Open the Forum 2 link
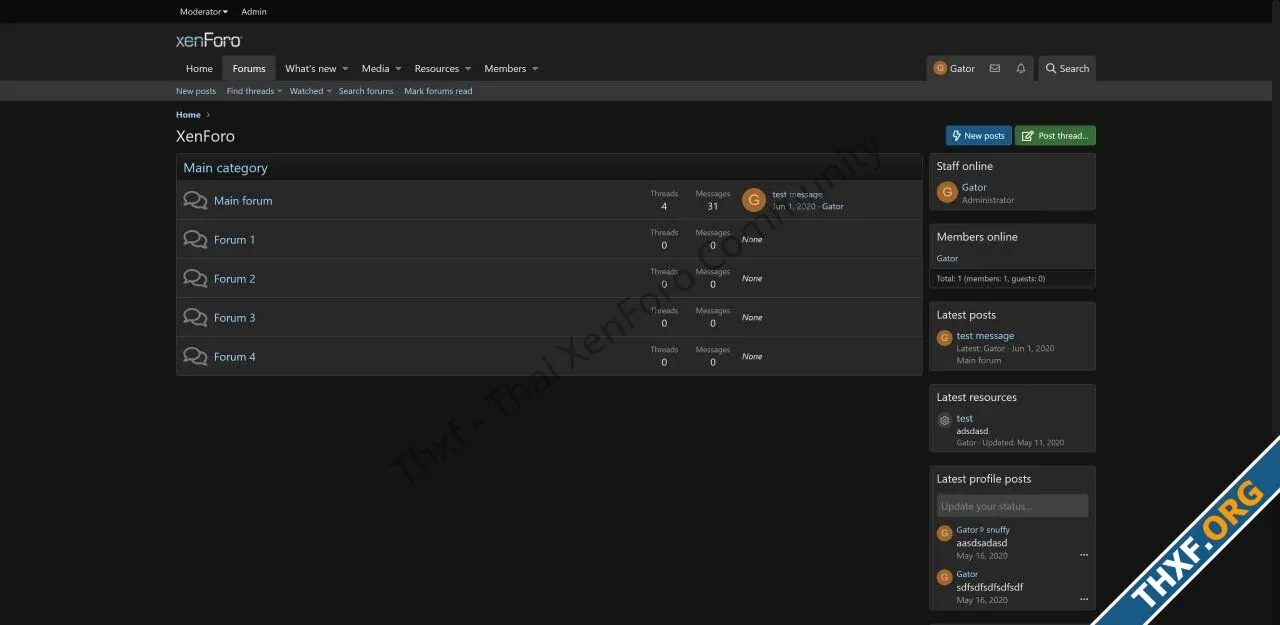The width and height of the screenshot is (1280, 625). pyautogui.click(x=235, y=279)
